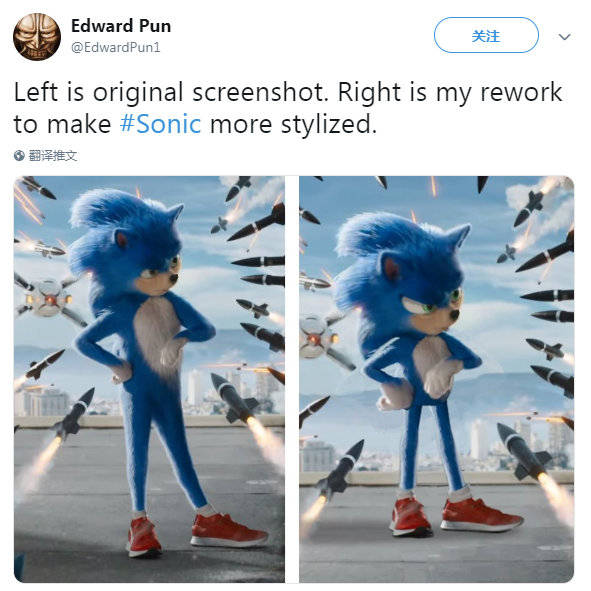
Task: Open Edward Pun's round profile avatar
Action: point(37,37)
